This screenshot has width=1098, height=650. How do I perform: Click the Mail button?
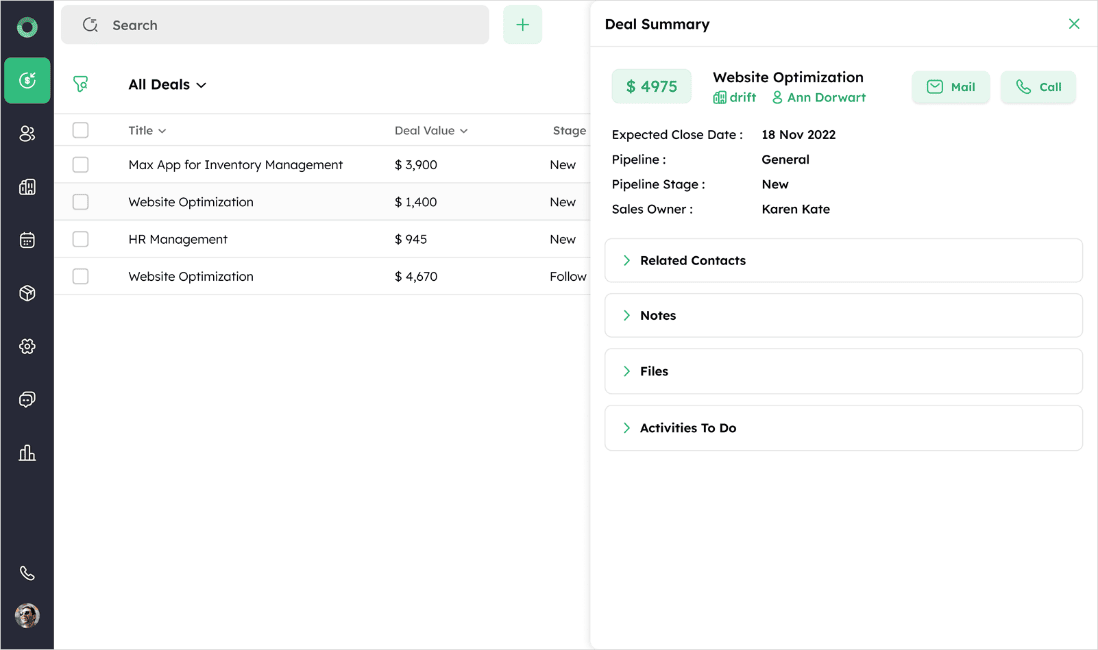click(950, 87)
